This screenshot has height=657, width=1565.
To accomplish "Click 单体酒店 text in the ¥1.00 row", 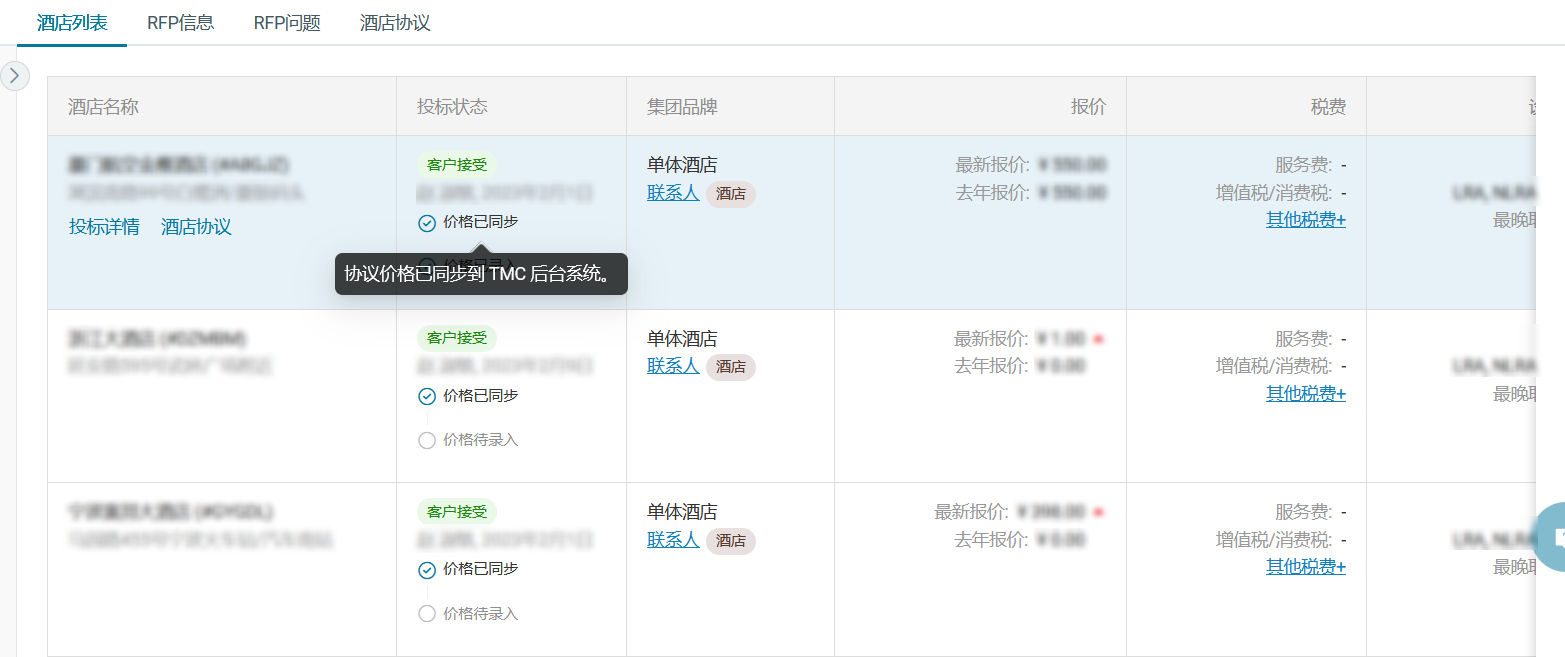I will (682, 339).
